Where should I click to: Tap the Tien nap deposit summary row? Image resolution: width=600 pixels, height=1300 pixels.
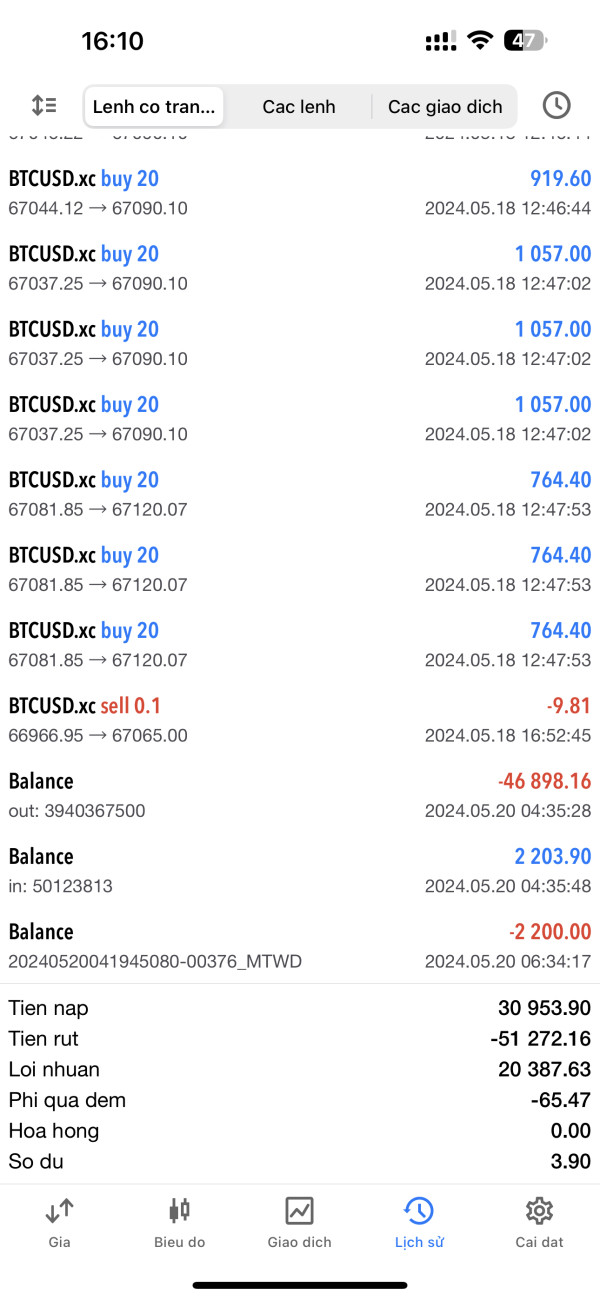tap(300, 1007)
